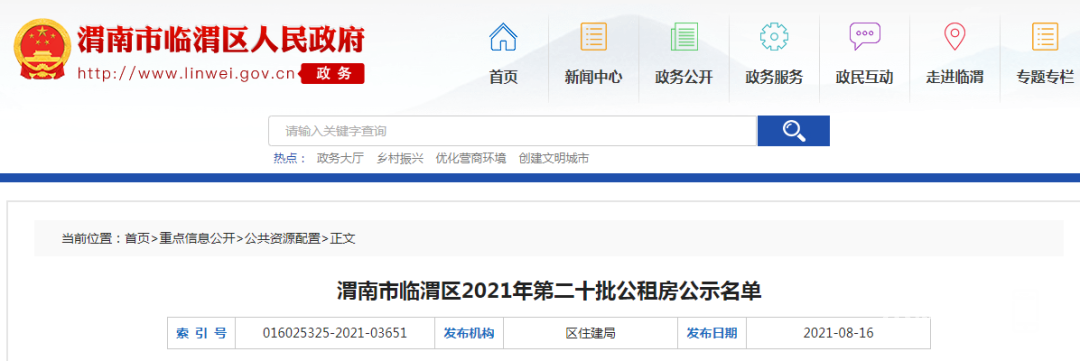The width and height of the screenshot is (1080, 361).
Task: Click hot topic 政务大厅
Action: coord(340,158)
